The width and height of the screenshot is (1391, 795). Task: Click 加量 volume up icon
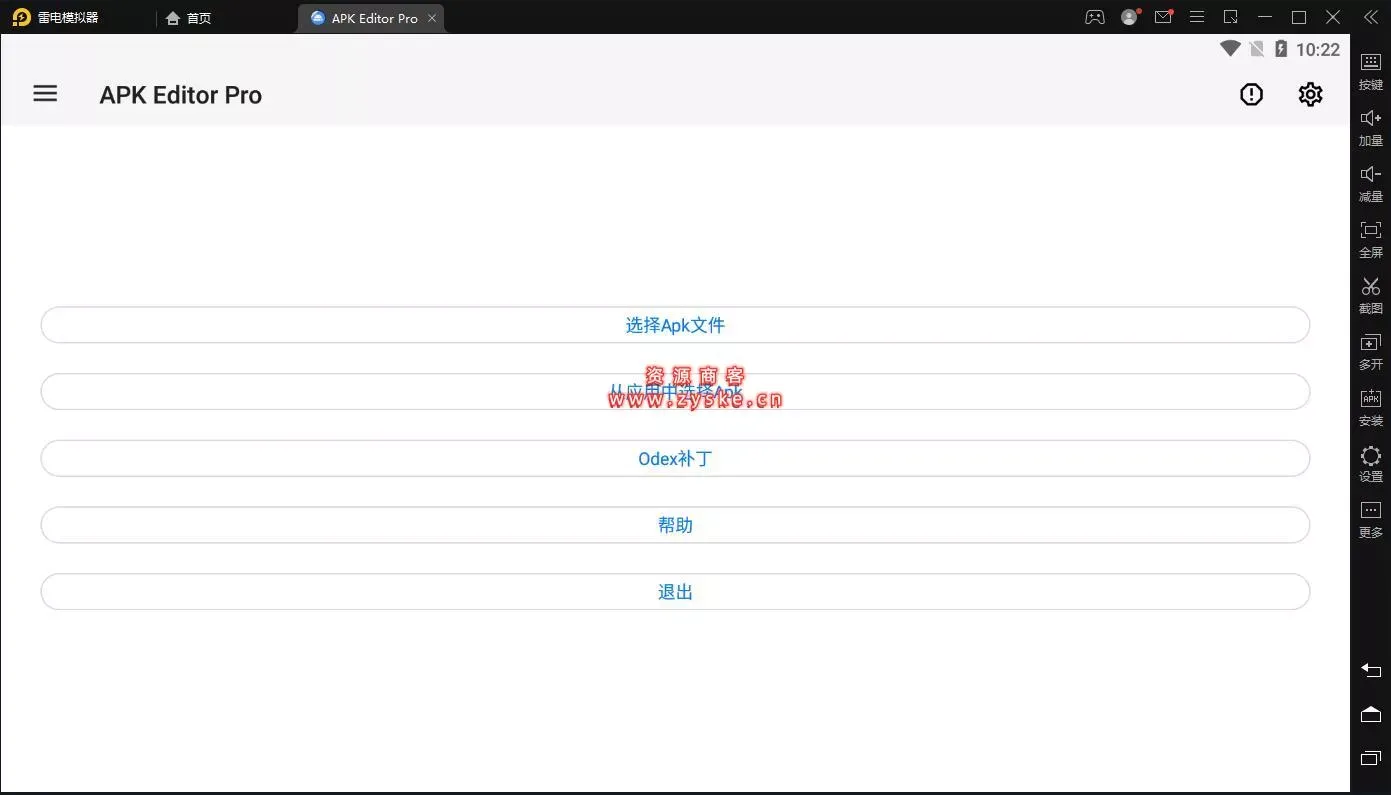click(x=1371, y=128)
